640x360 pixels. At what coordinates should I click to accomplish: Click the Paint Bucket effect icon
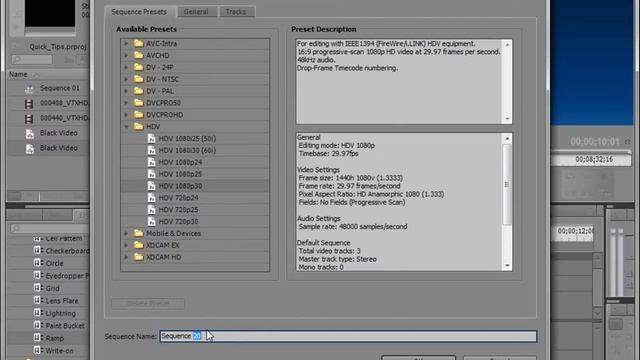[x=38, y=325]
